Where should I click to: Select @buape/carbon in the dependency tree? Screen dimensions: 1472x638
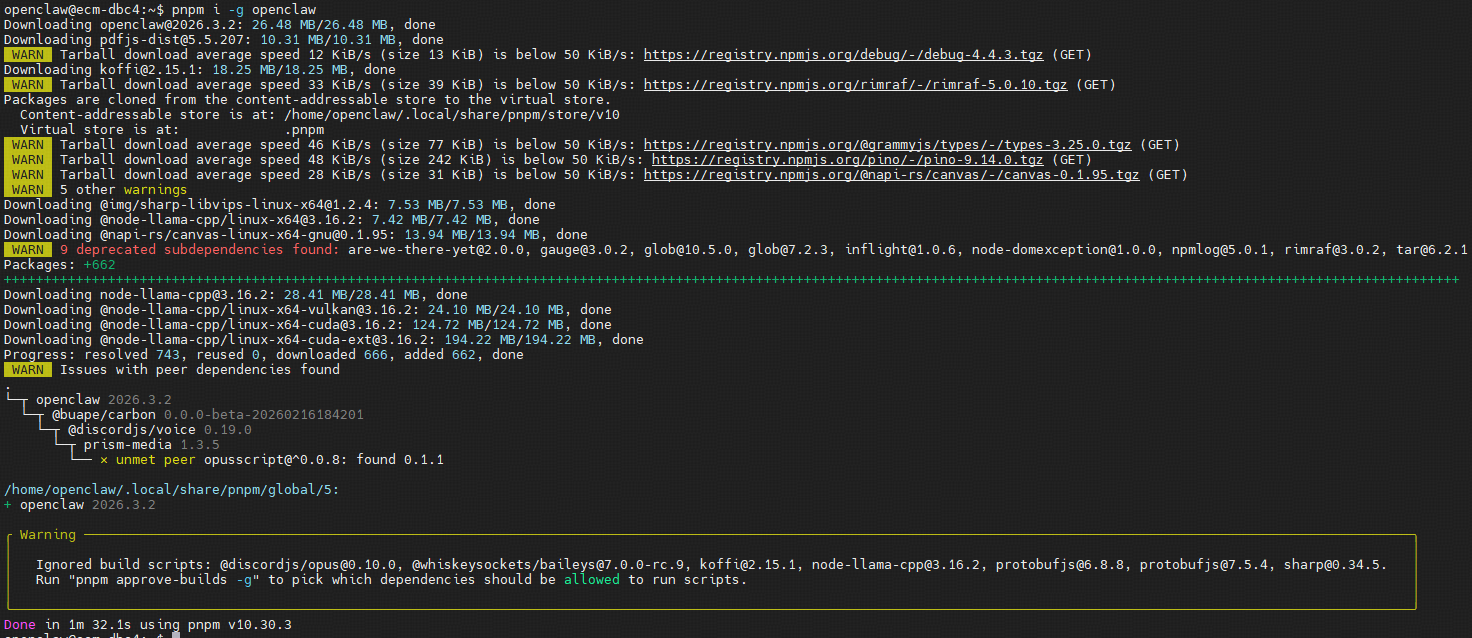click(x=104, y=415)
